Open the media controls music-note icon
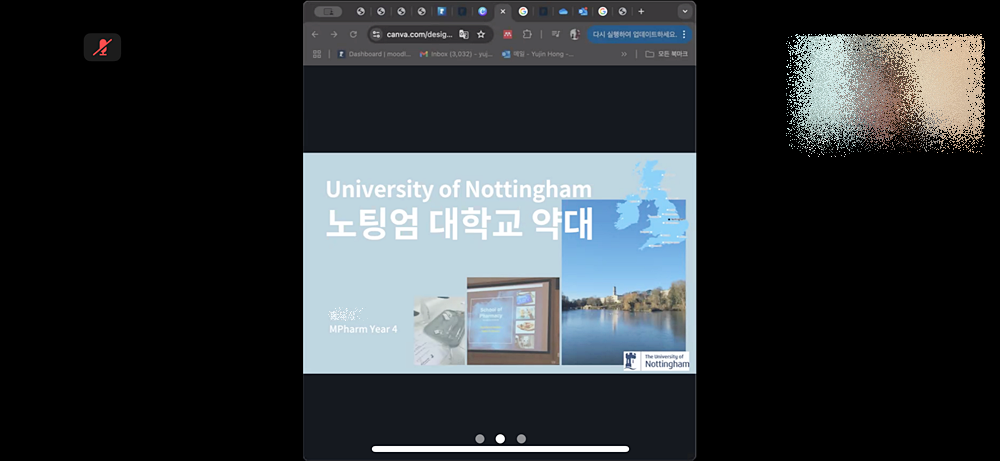 tap(555, 34)
